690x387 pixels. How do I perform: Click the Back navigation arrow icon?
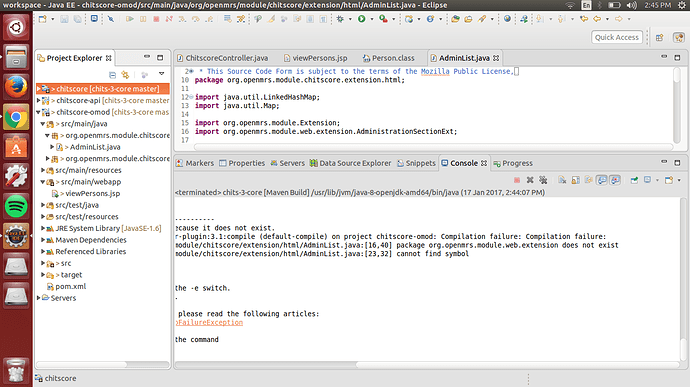[x=597, y=19]
